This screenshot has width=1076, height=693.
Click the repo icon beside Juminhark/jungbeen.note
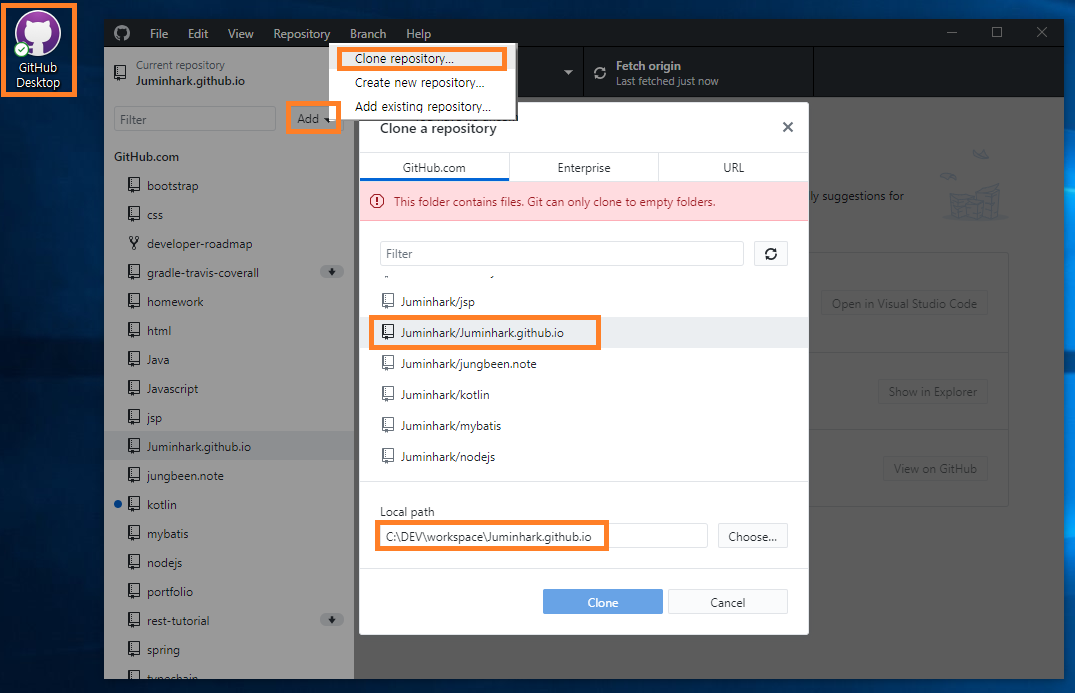click(388, 363)
